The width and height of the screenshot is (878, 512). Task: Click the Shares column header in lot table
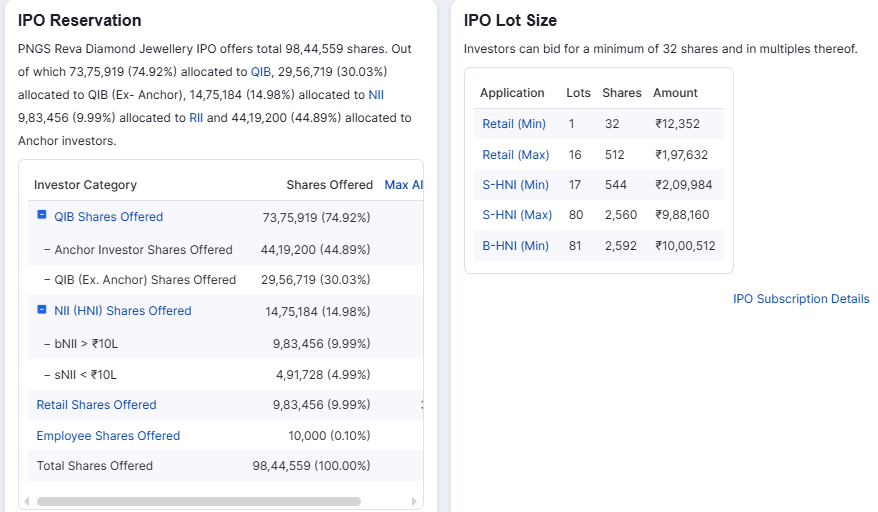(x=622, y=93)
